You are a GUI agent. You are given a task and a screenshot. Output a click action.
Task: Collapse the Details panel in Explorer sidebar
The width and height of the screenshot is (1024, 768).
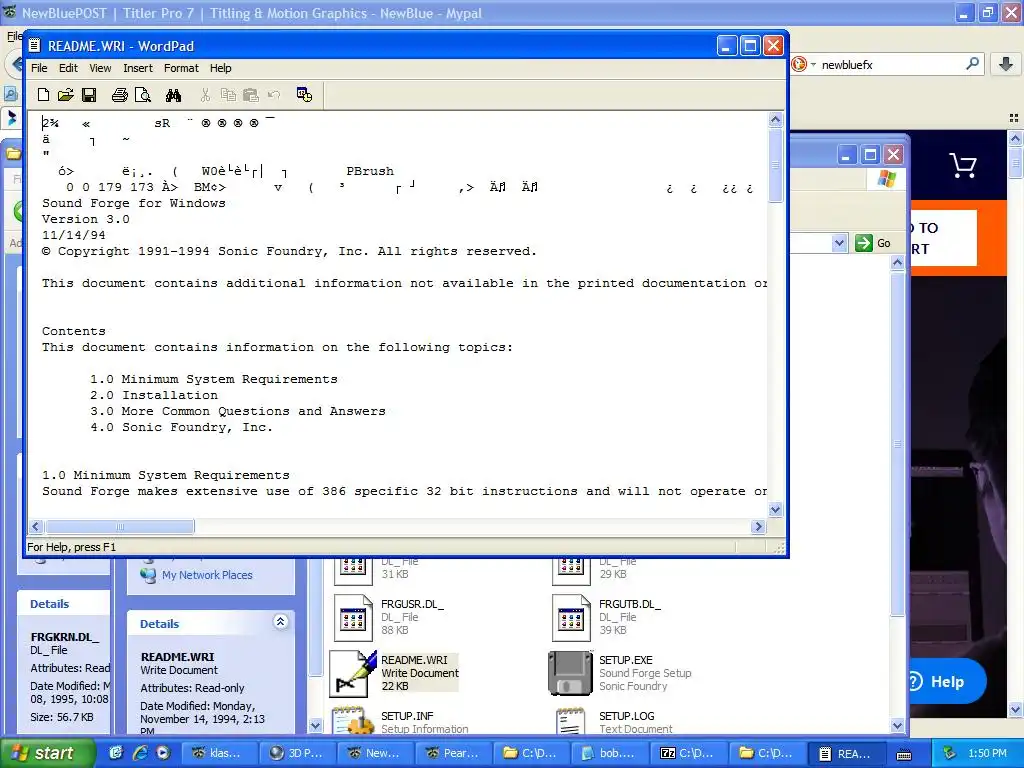click(280, 622)
